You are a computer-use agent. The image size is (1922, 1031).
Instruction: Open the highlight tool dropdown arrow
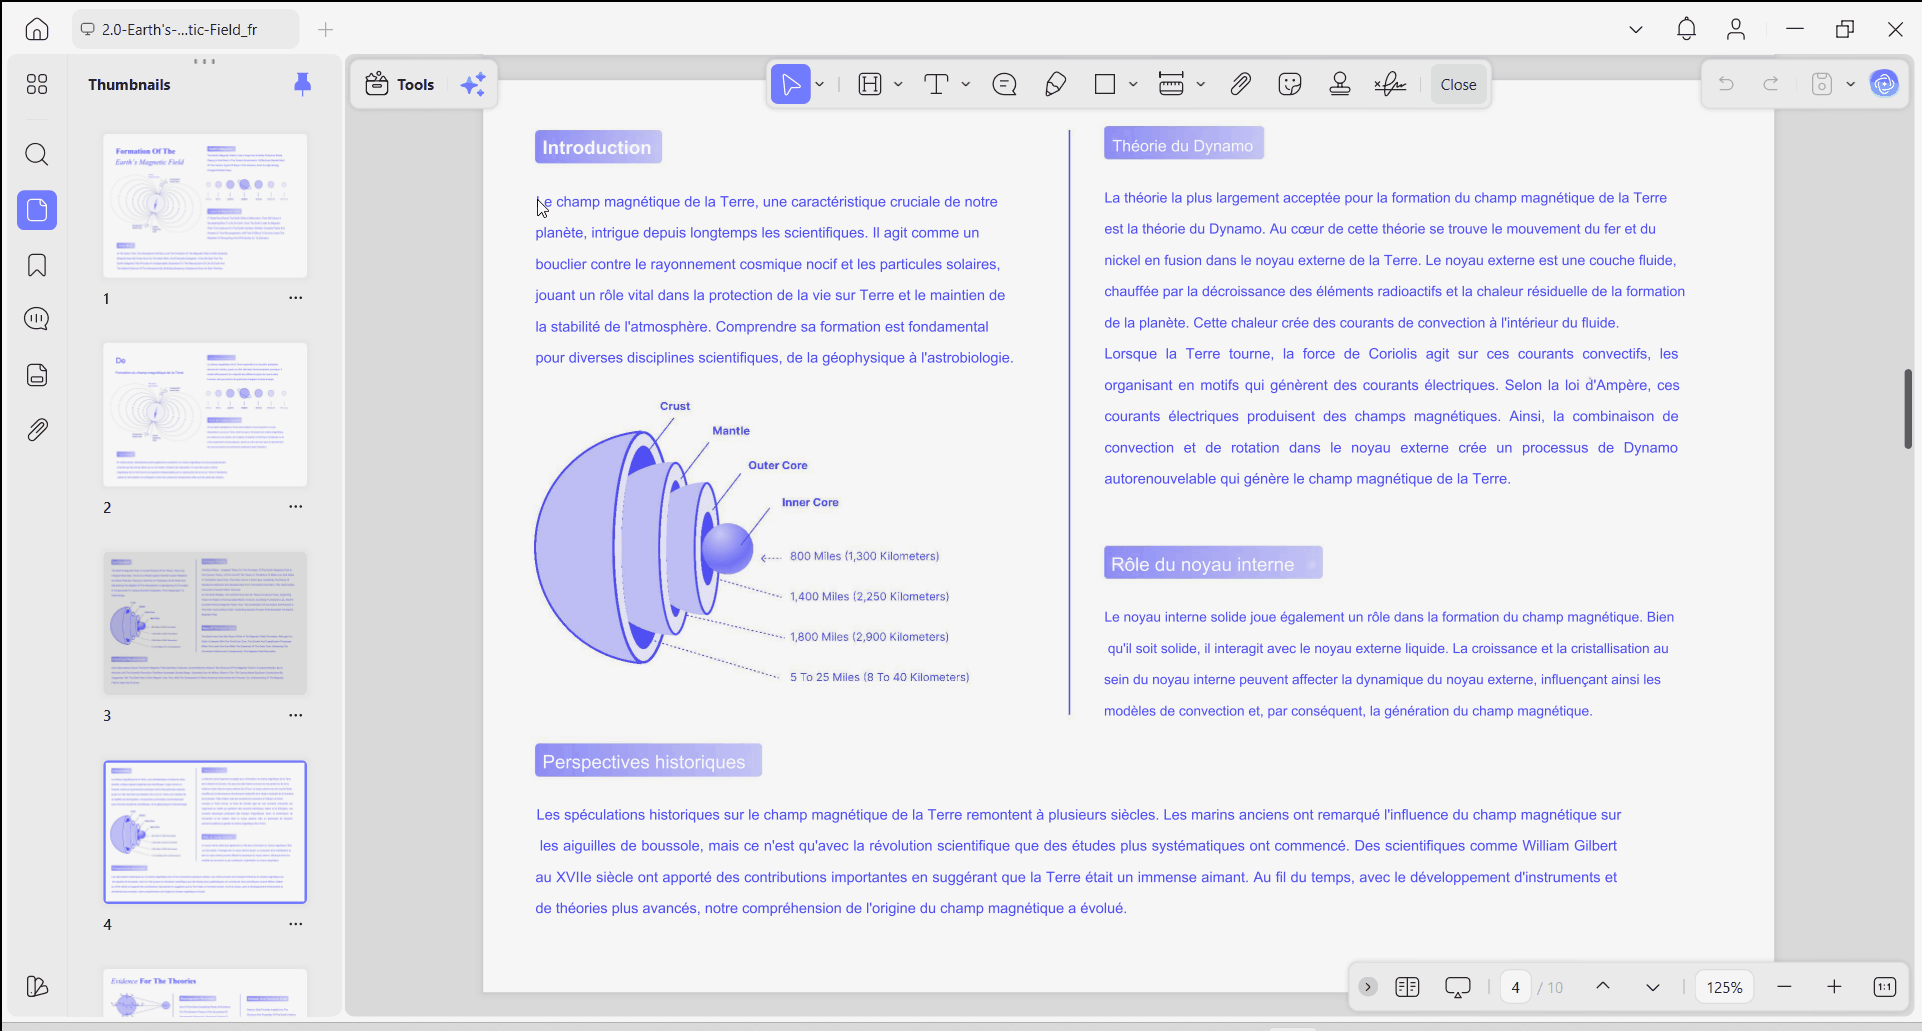[x=898, y=85]
